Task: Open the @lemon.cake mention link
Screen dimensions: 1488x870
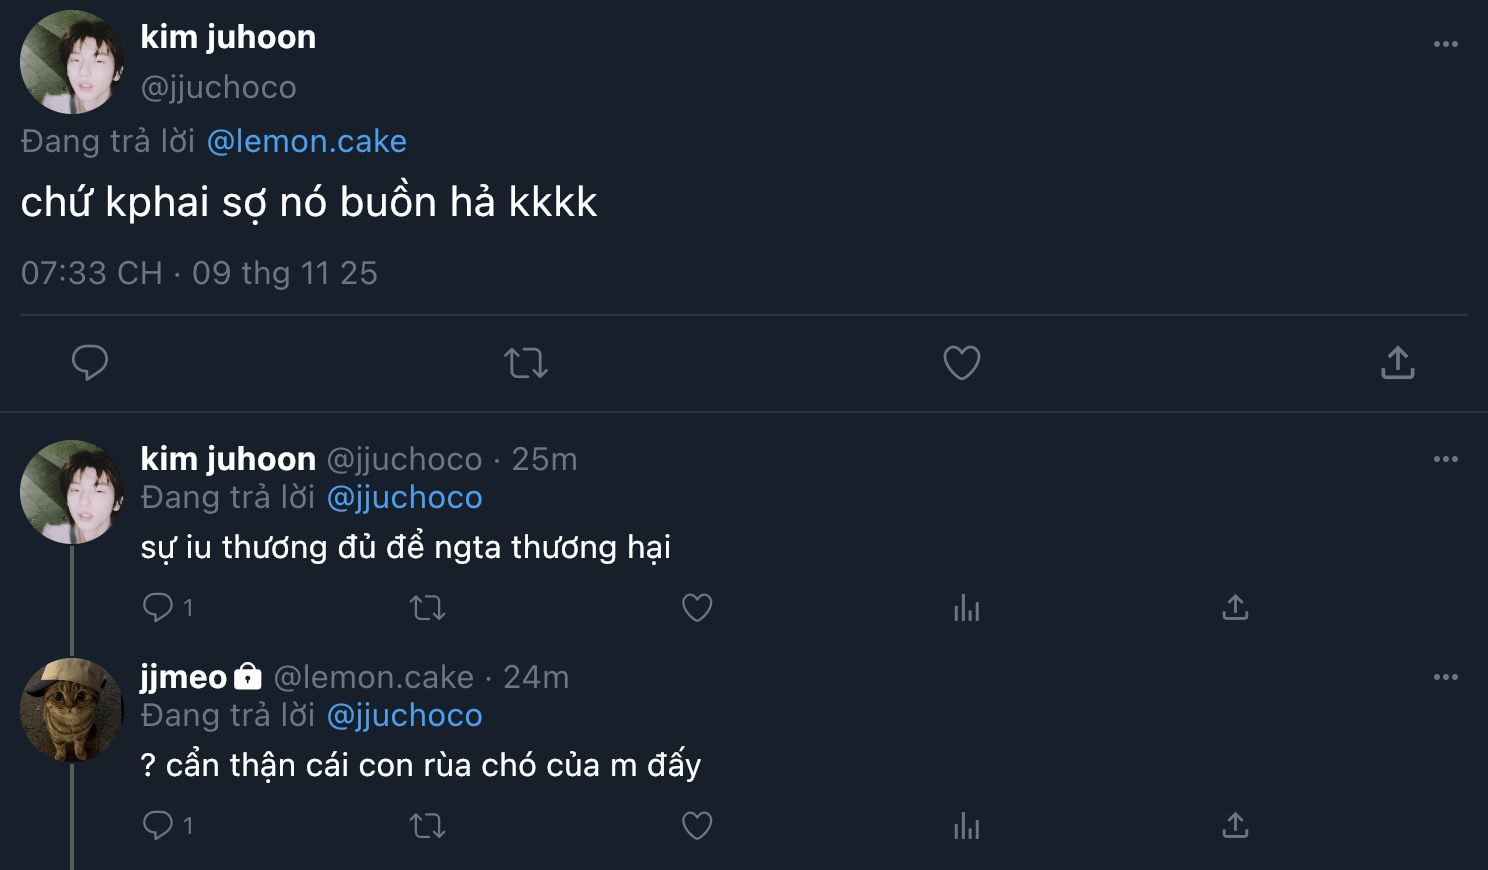Action: click(306, 141)
